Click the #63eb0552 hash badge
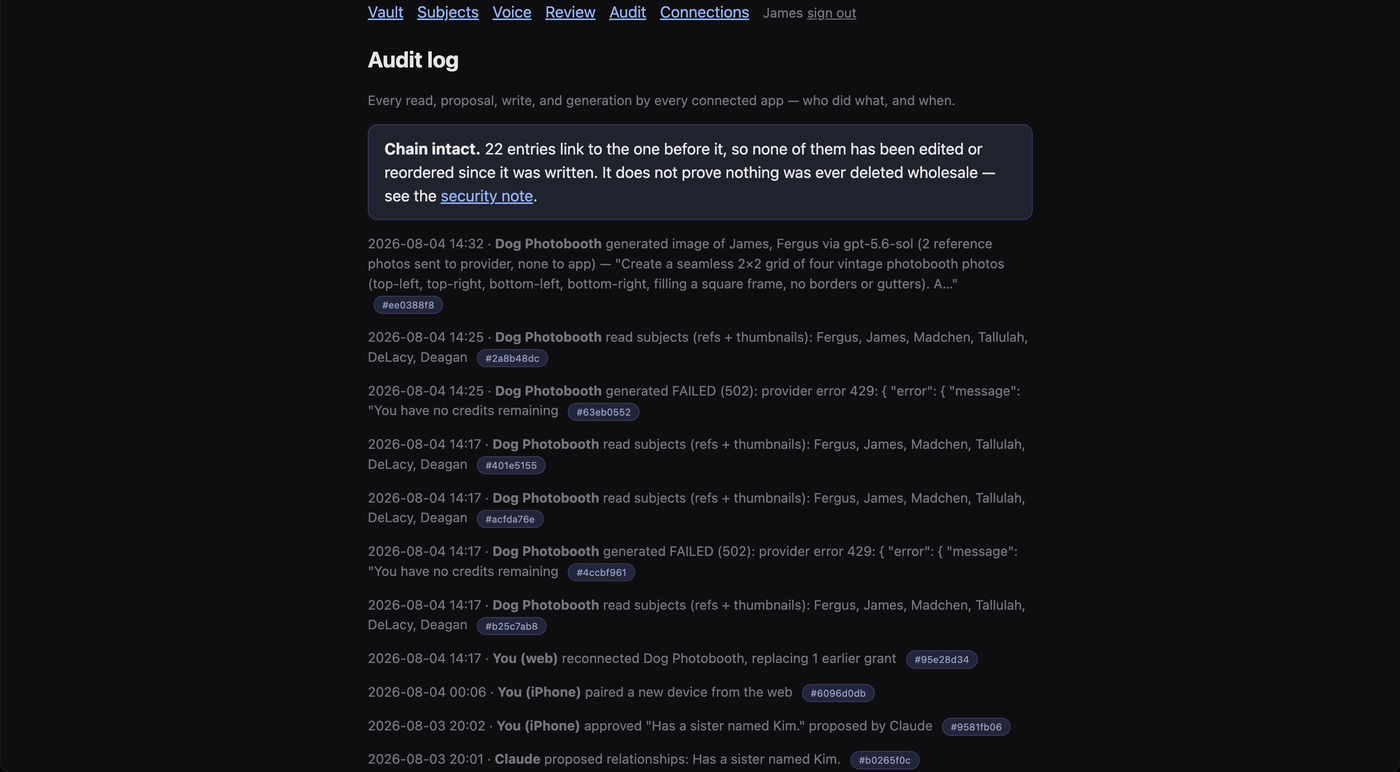This screenshot has width=1400, height=772. (x=604, y=412)
